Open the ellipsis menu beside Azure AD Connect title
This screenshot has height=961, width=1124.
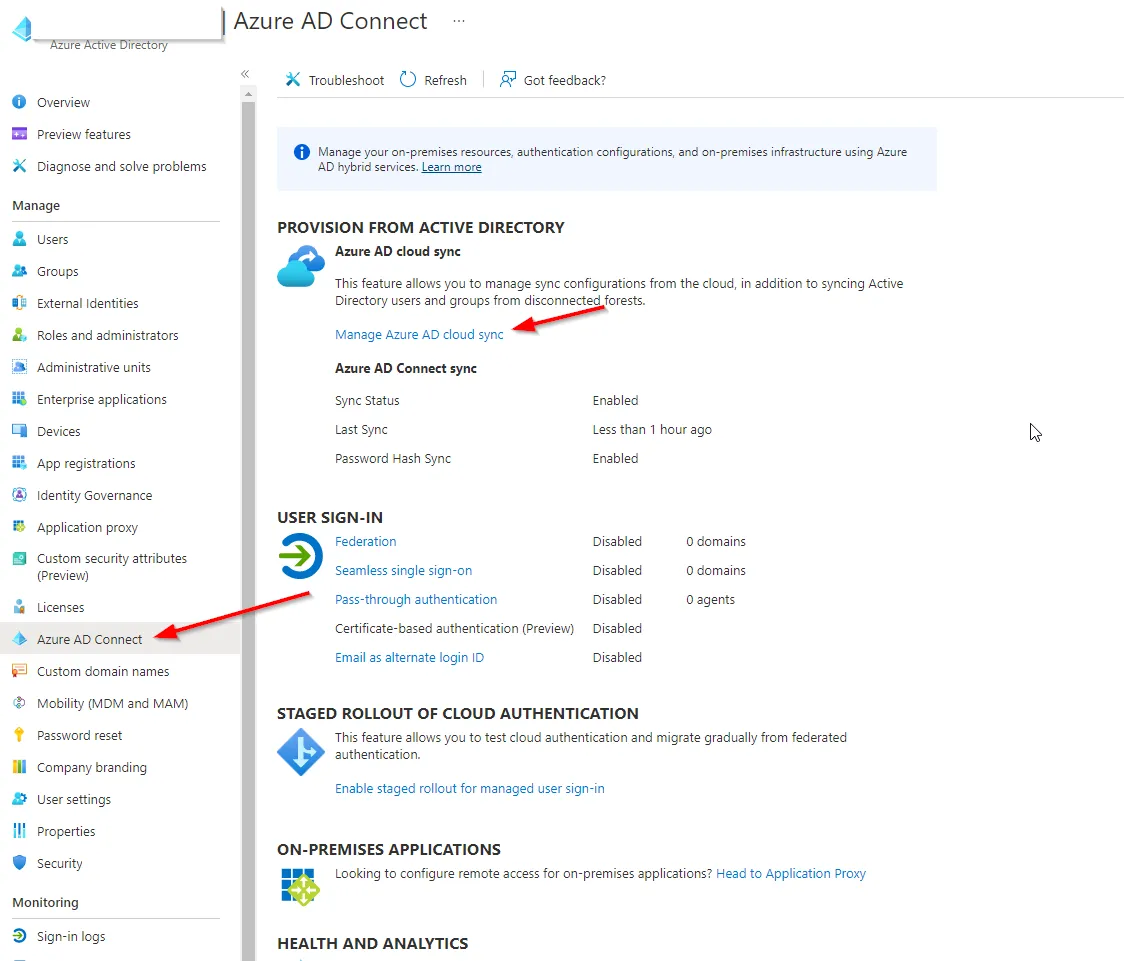pos(459,21)
